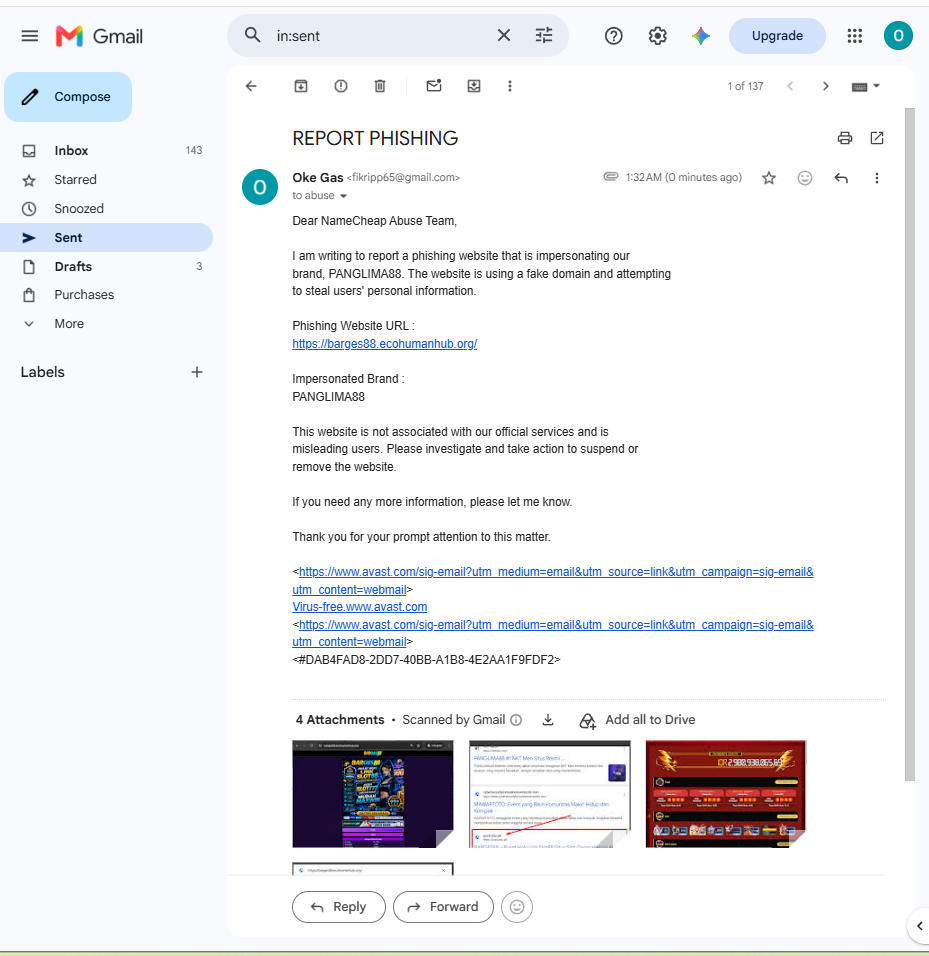
Task: Open the Starred folder
Action: tap(107, 180)
